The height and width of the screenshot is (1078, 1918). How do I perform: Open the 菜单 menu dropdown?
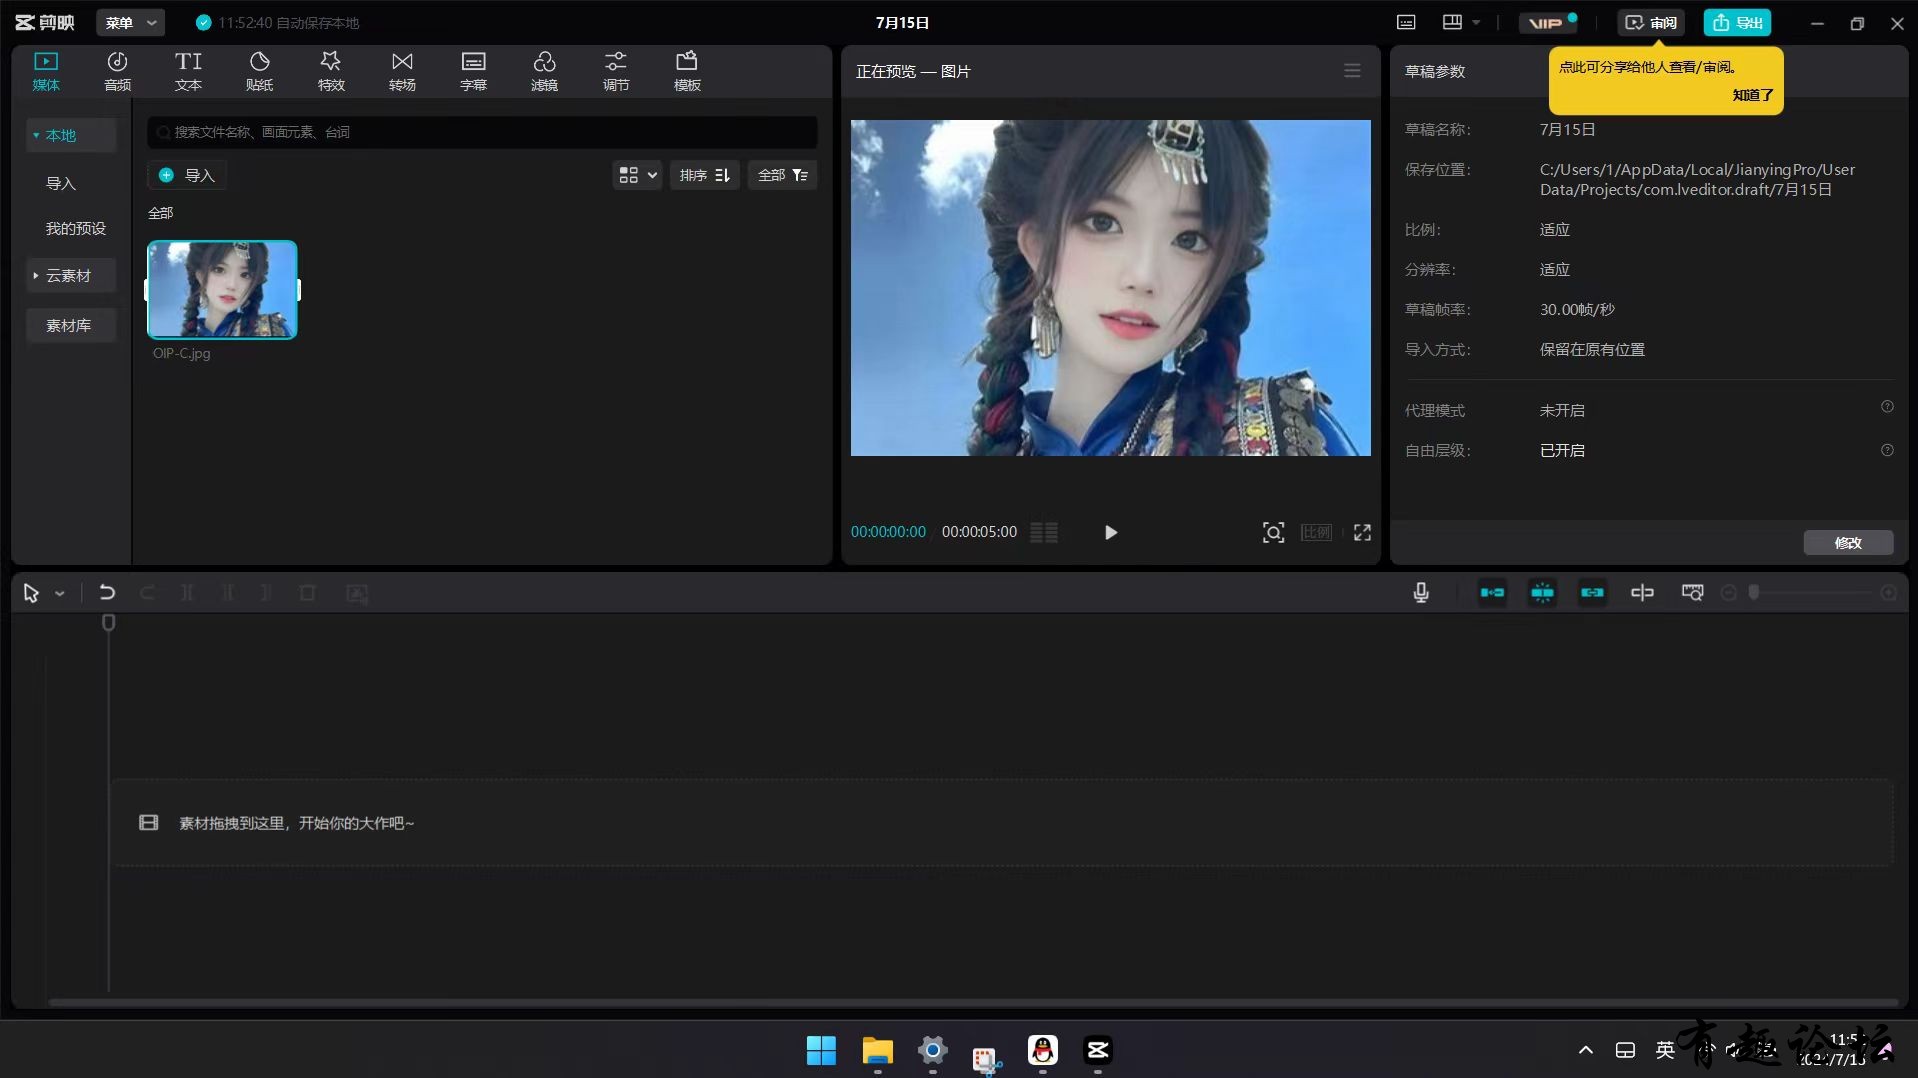(x=130, y=22)
